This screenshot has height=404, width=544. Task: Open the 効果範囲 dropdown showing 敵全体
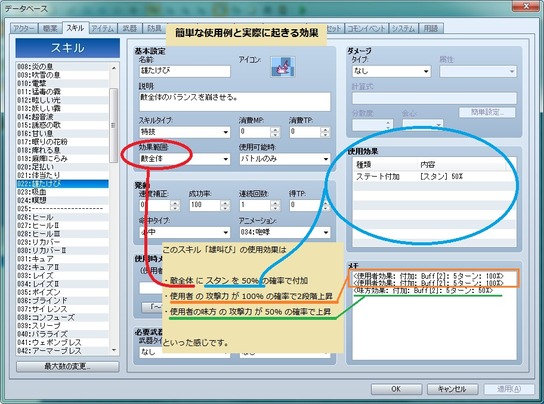point(185,159)
